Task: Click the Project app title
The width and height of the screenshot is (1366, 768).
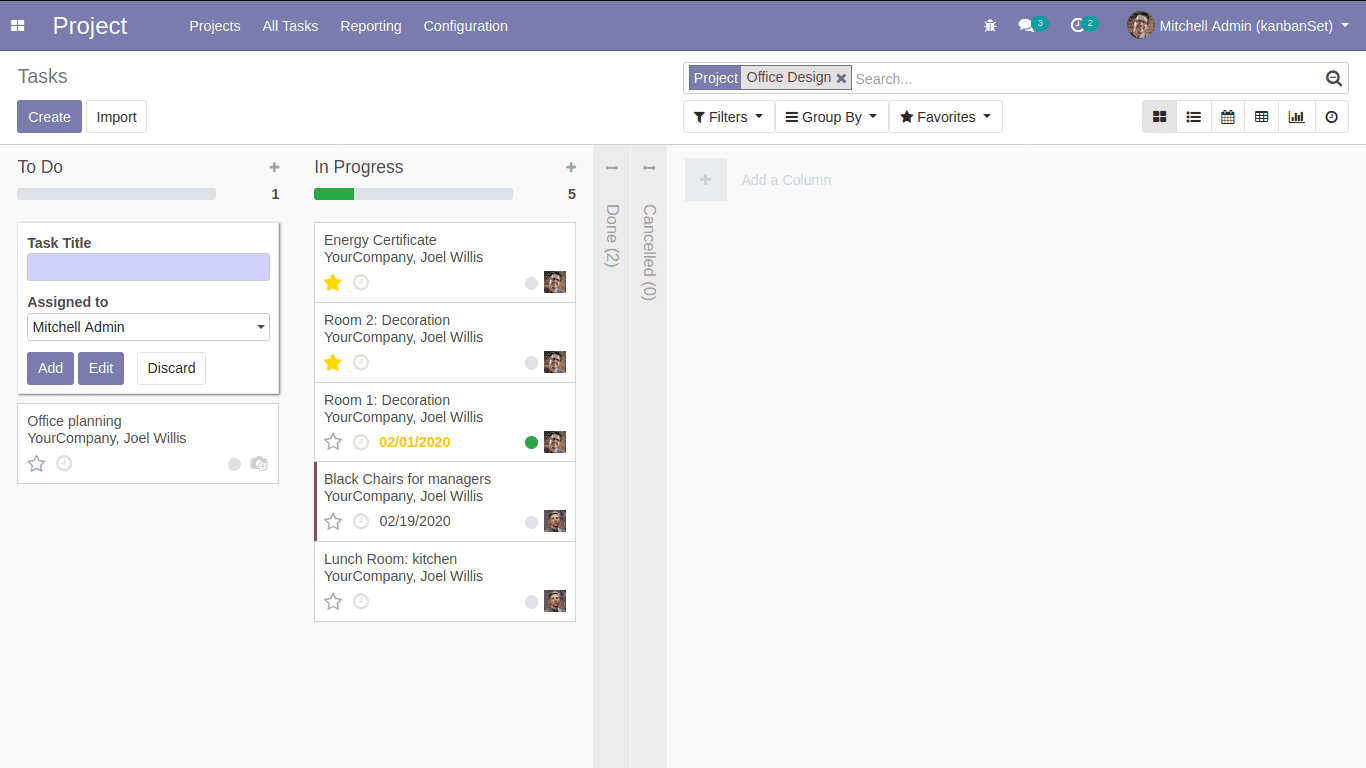Action: (90, 26)
